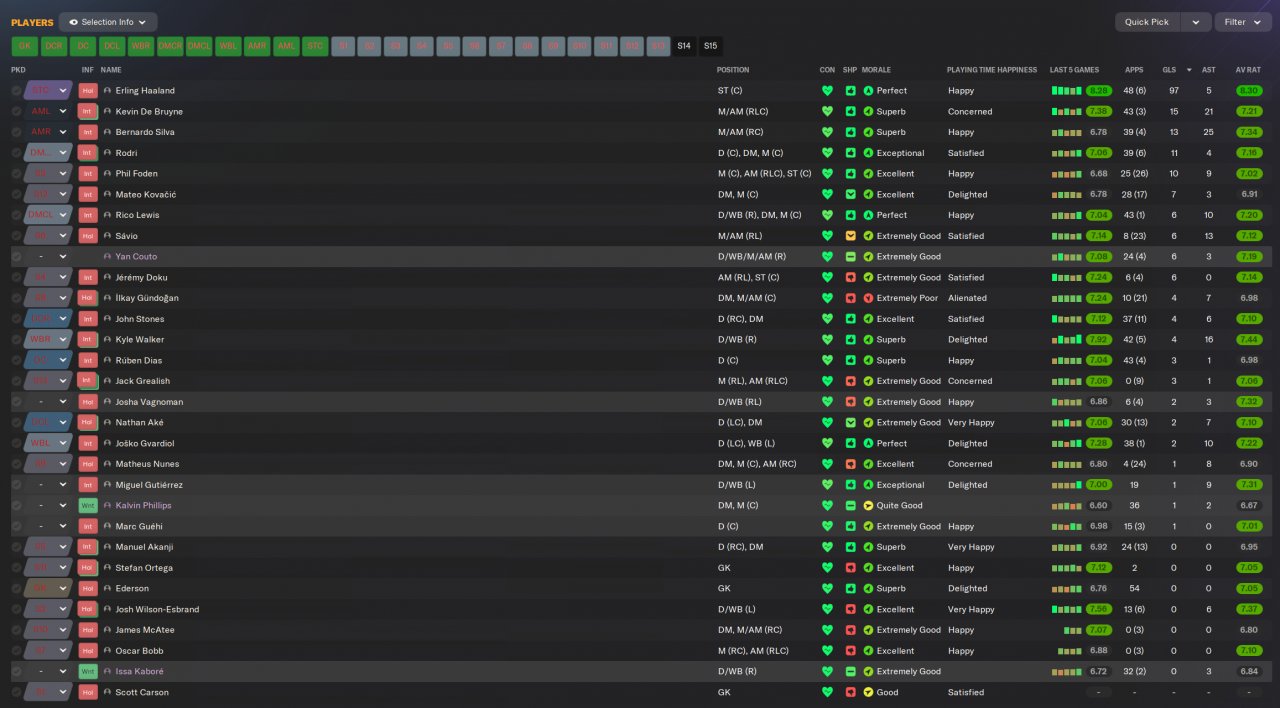
Task: Click the player icon beside Jérémy Doku
Action: pos(107,277)
